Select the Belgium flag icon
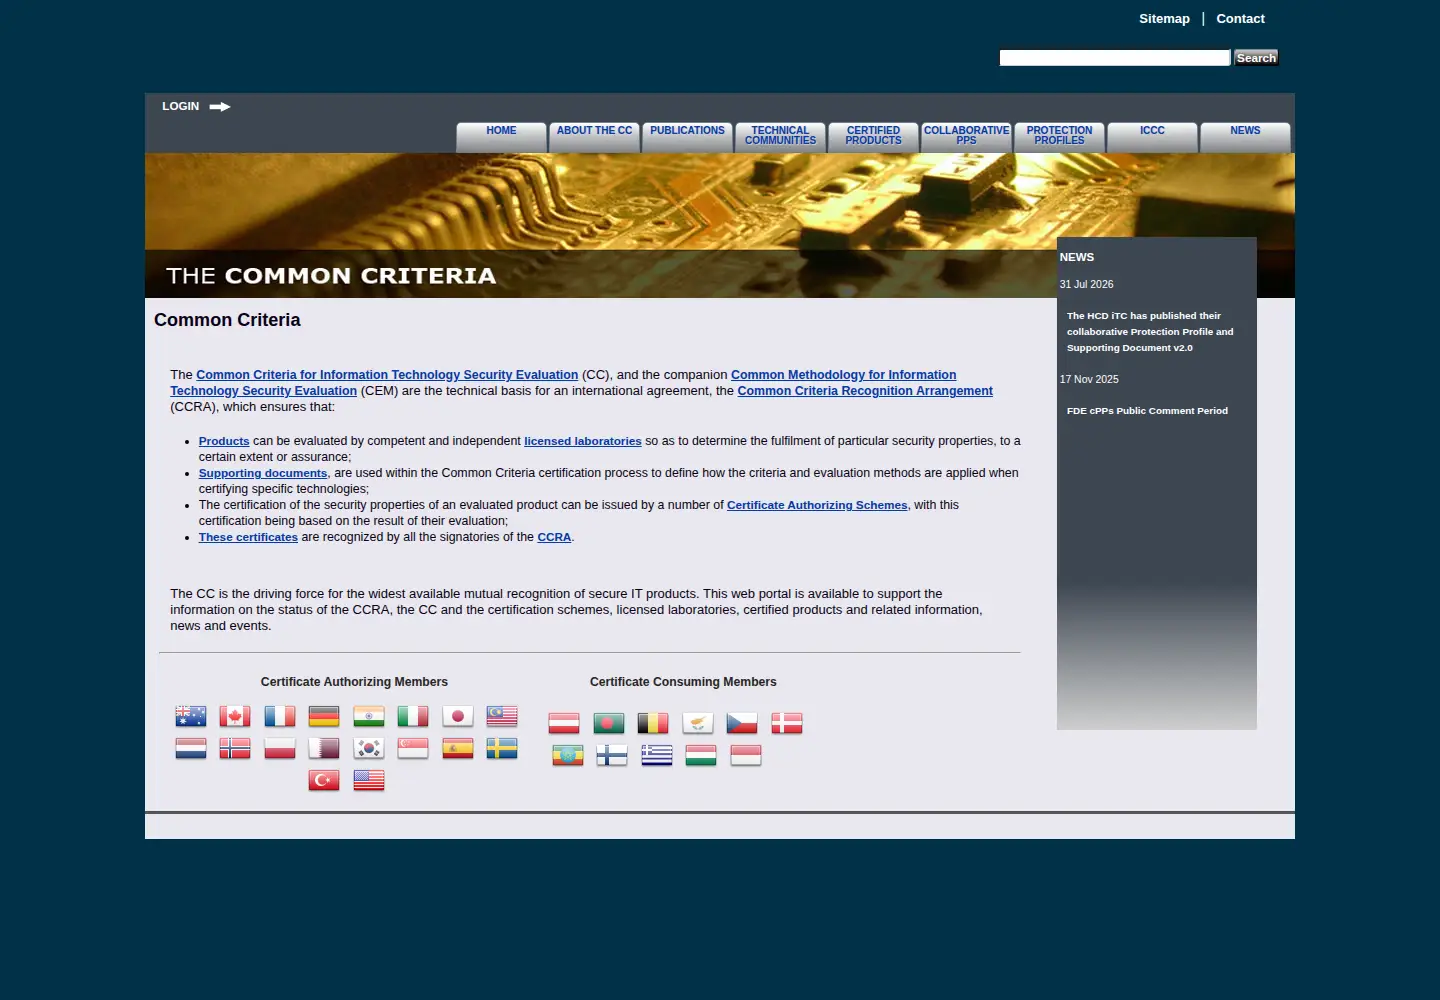1440x1000 pixels. point(653,723)
